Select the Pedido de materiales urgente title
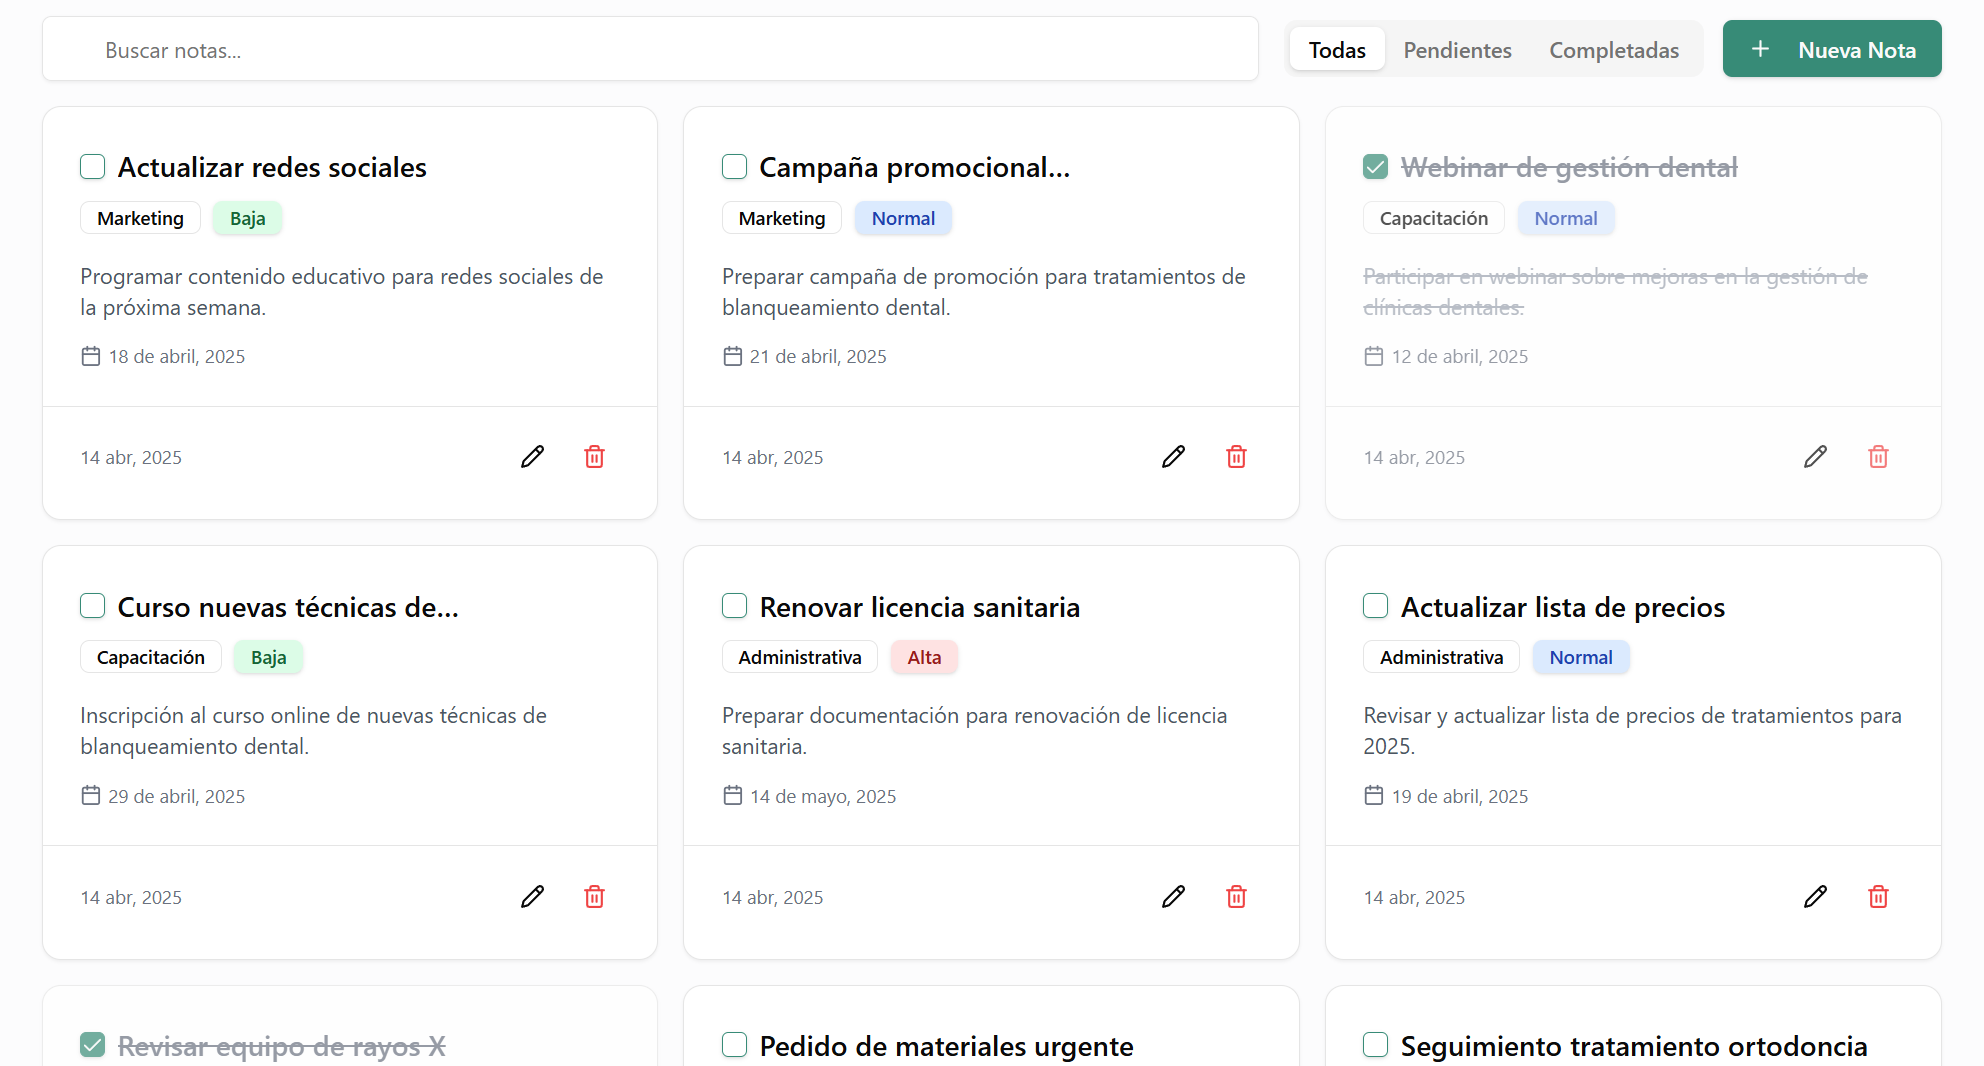The image size is (1984, 1066). (946, 1046)
